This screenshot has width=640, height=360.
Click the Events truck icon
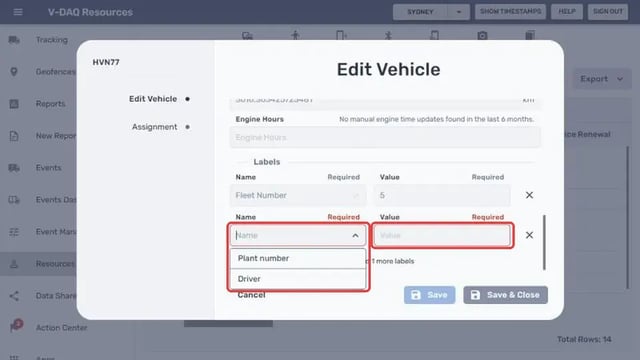coord(14,168)
